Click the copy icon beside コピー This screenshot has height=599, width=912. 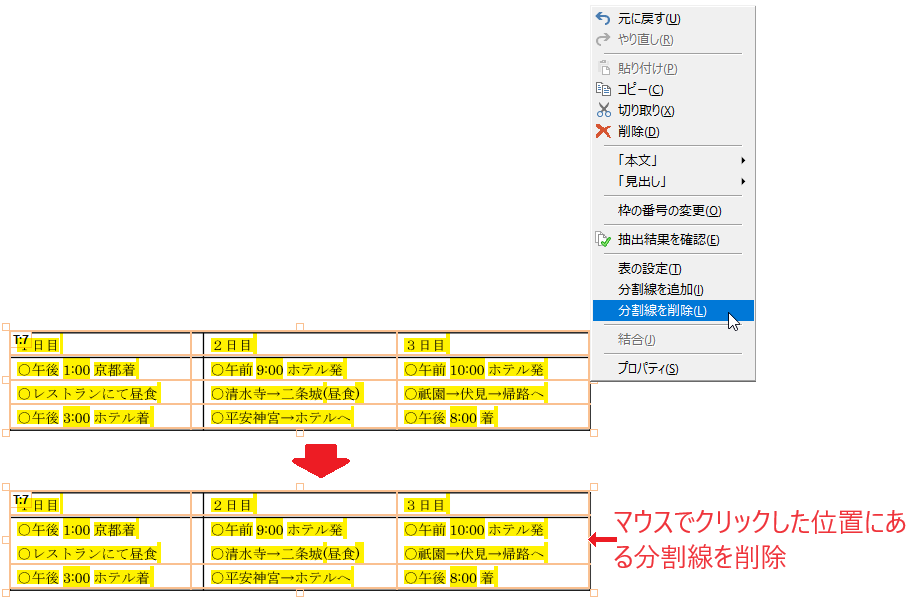(601, 89)
